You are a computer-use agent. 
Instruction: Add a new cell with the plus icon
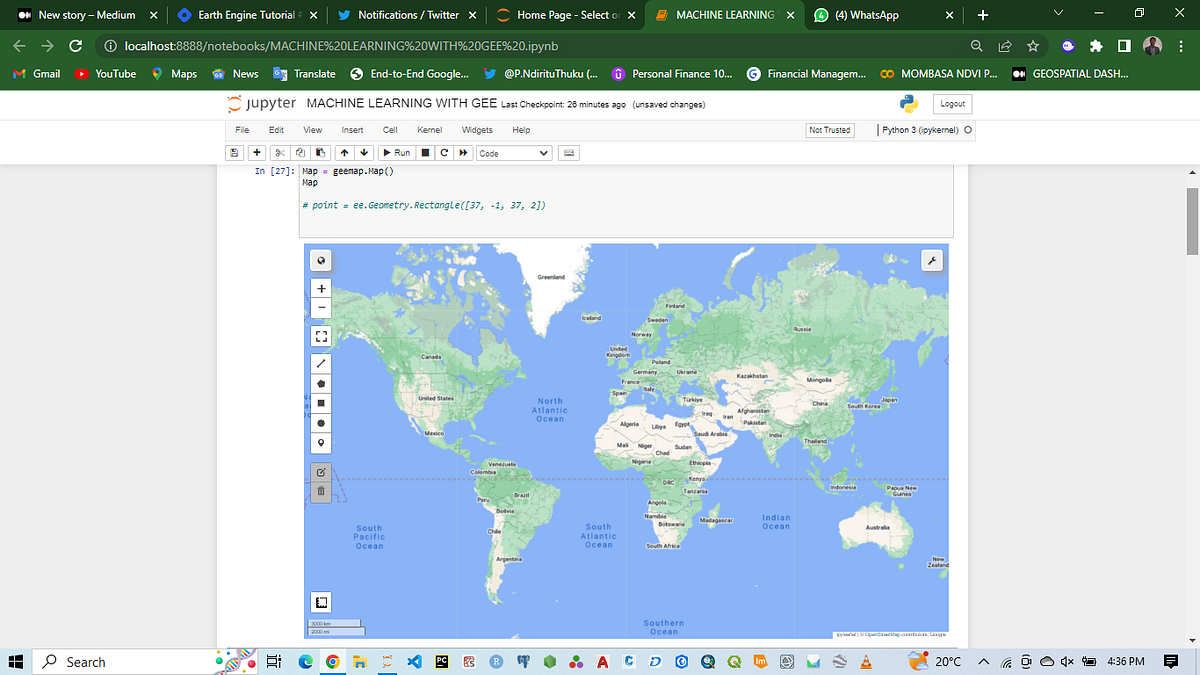(256, 152)
